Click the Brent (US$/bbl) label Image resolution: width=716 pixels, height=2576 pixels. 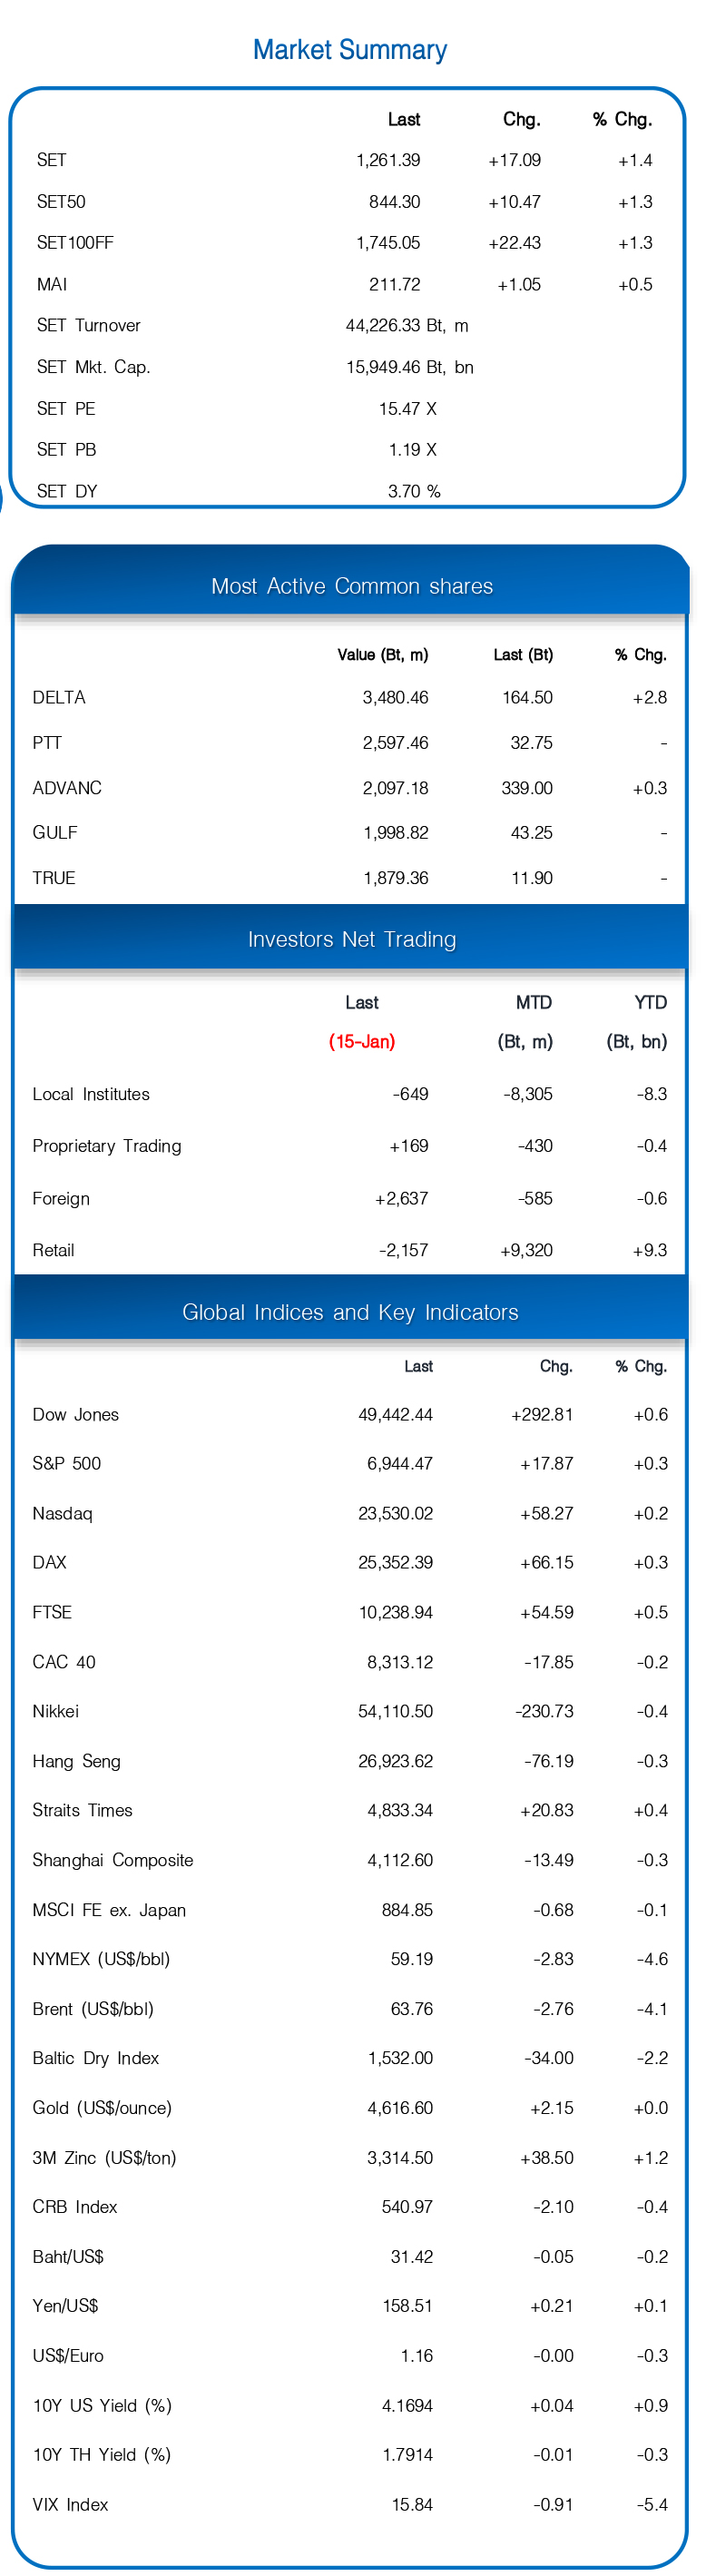pos(93,2009)
